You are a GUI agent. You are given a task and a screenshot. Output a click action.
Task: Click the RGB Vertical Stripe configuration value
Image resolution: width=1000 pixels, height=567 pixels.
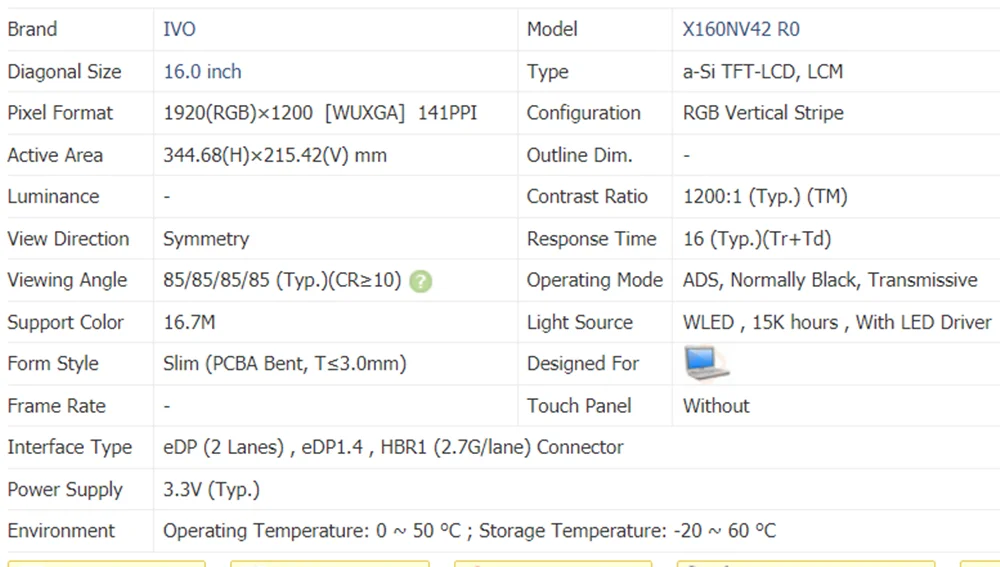coord(763,113)
